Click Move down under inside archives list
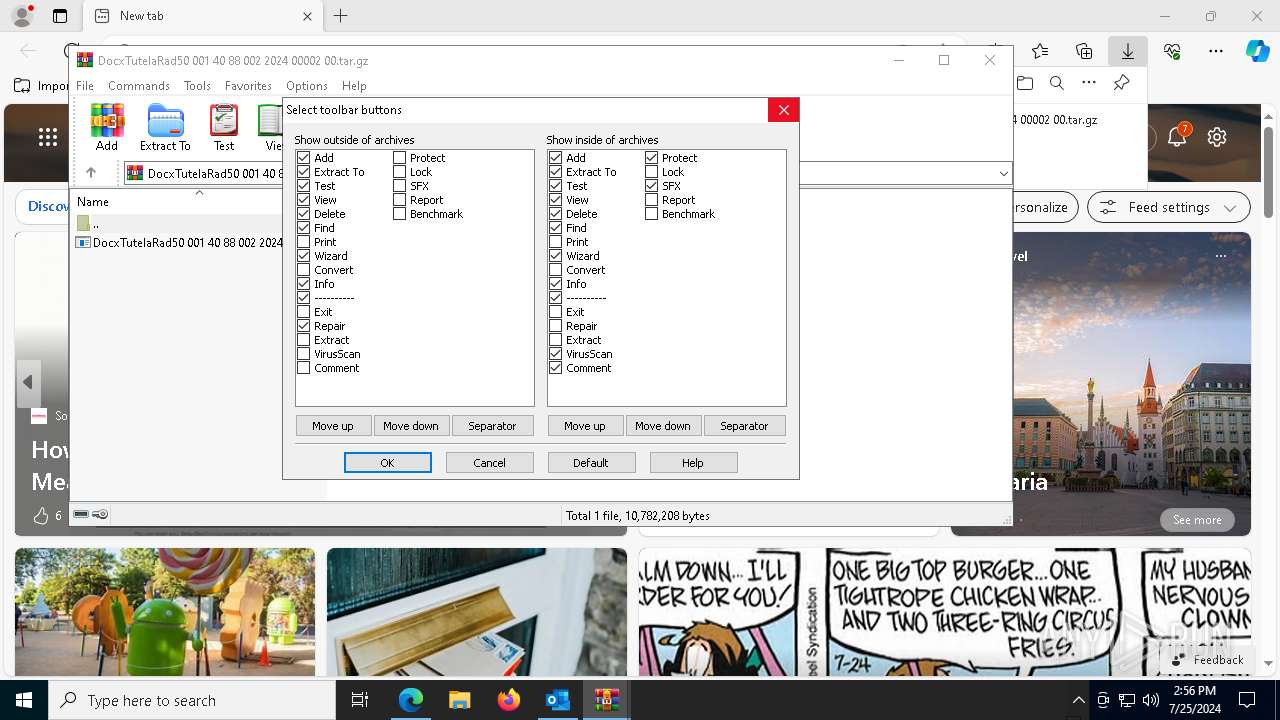1280x720 pixels. [663, 426]
